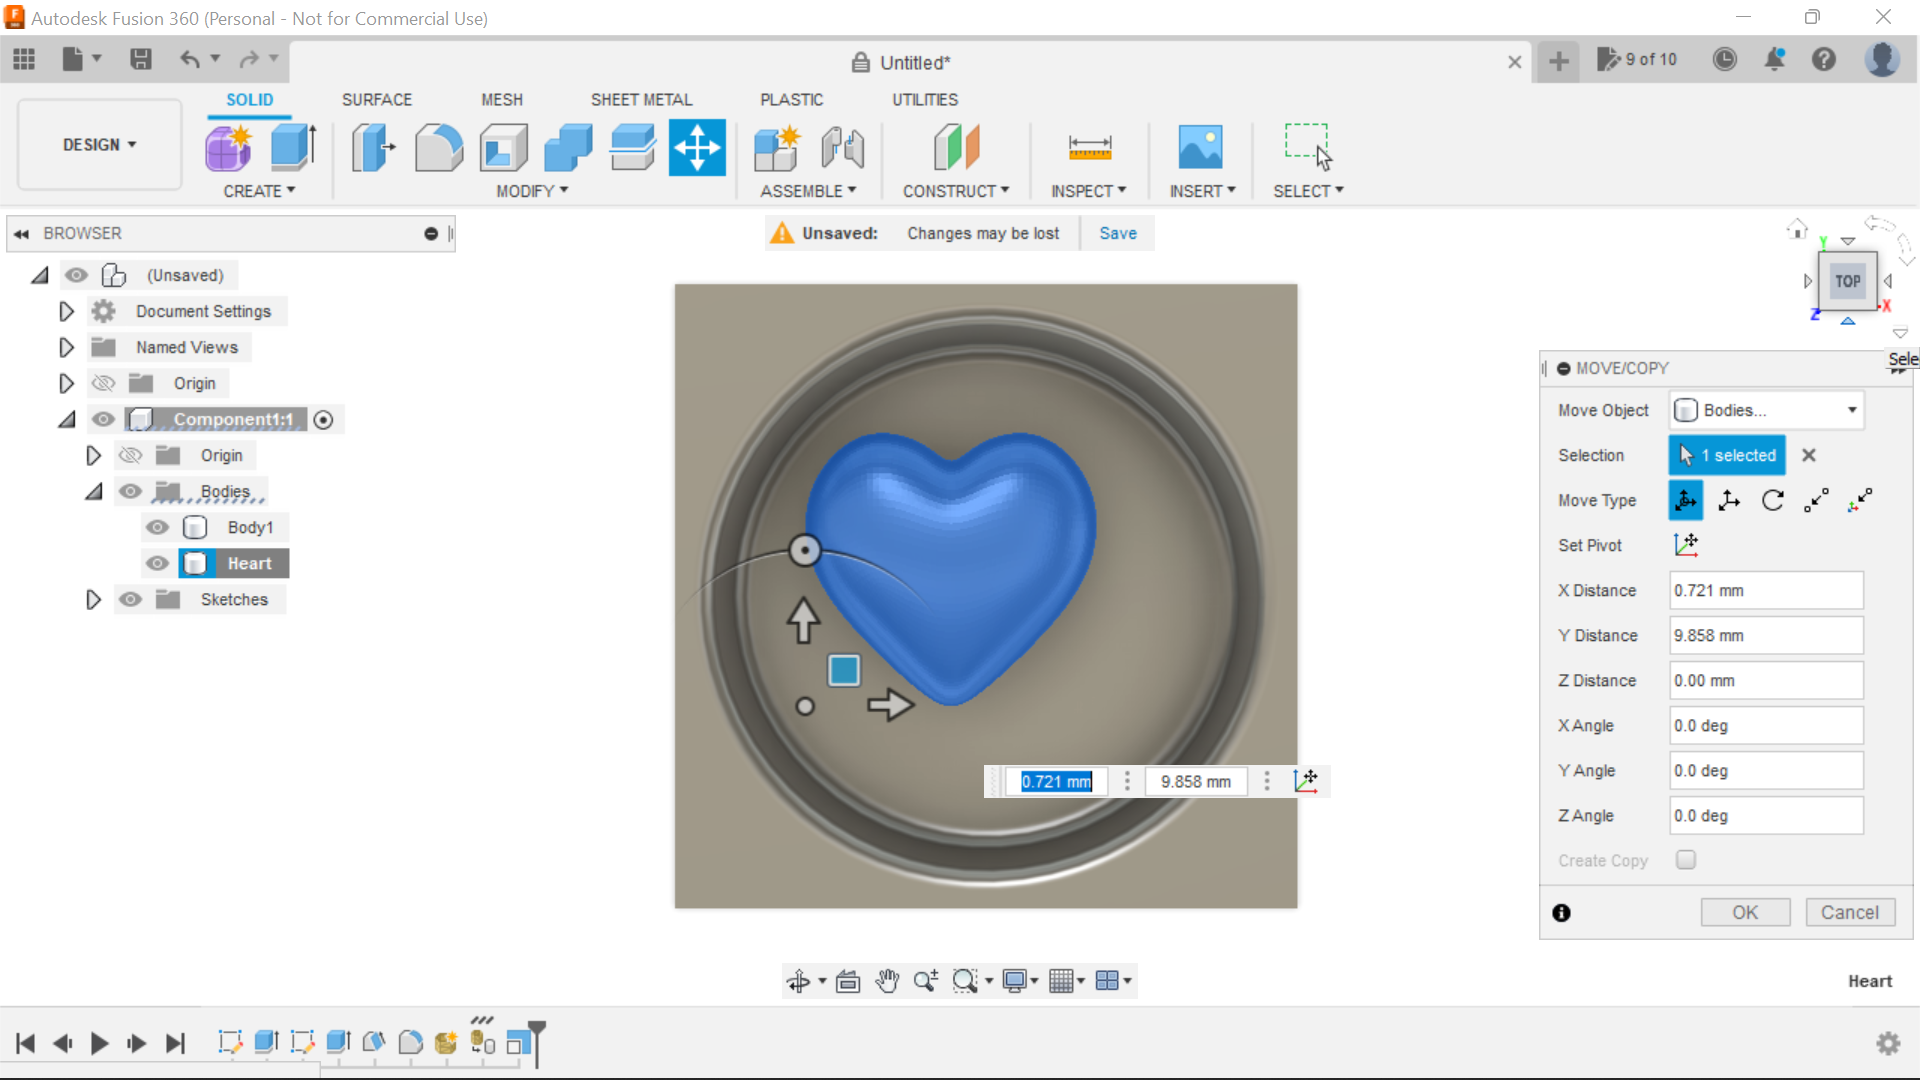Select the Combine tool
The width and height of the screenshot is (1920, 1080).
567,147
